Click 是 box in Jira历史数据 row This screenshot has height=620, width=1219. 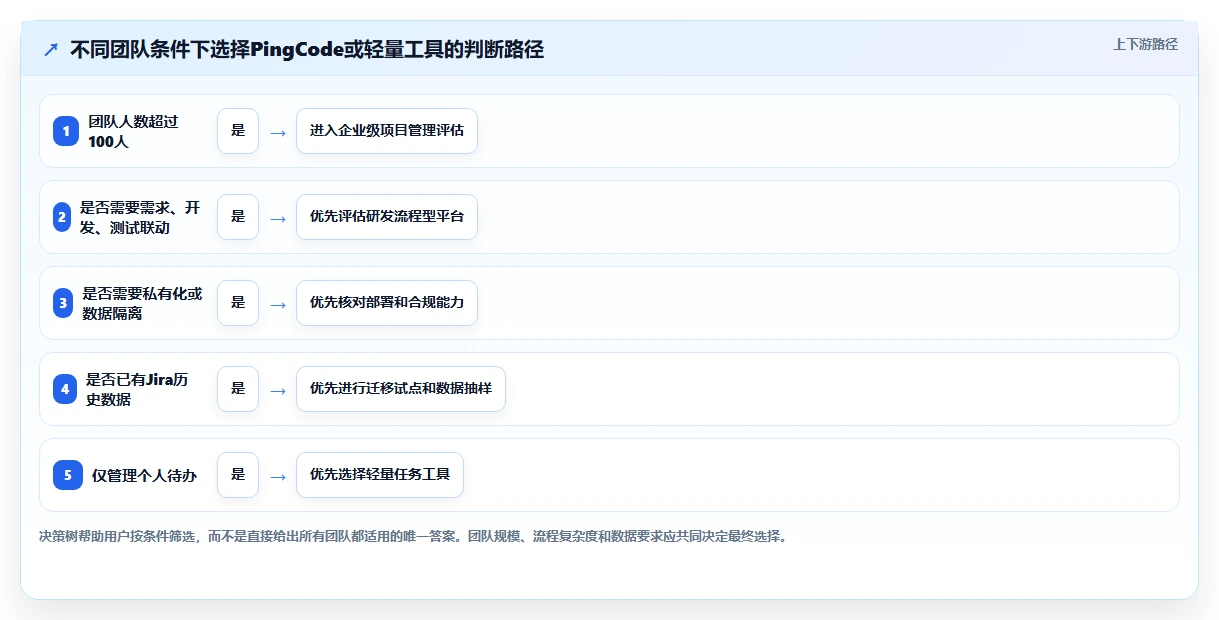tap(238, 389)
